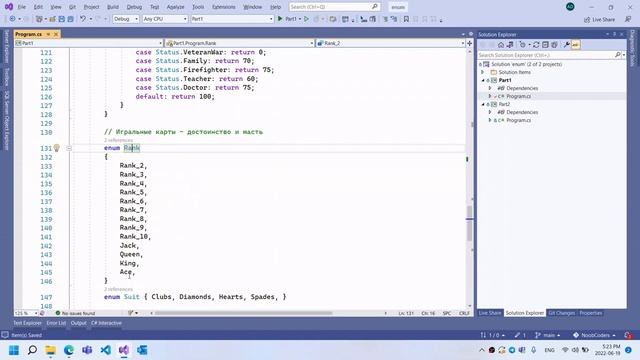Screen dimensions: 640x360
Task: Click the lightbulb quick actions icon
Action: click(x=57, y=148)
